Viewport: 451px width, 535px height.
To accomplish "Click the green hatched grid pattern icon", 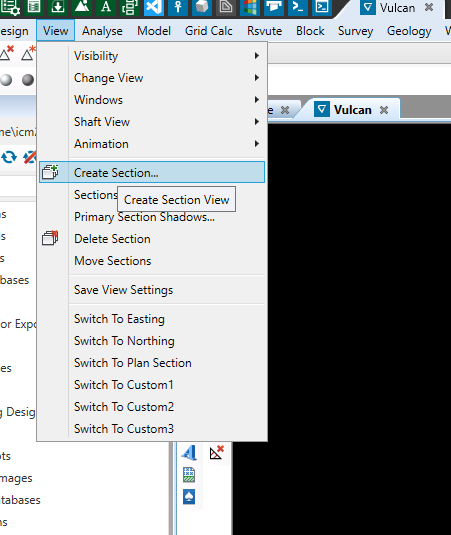I will click(189, 475).
